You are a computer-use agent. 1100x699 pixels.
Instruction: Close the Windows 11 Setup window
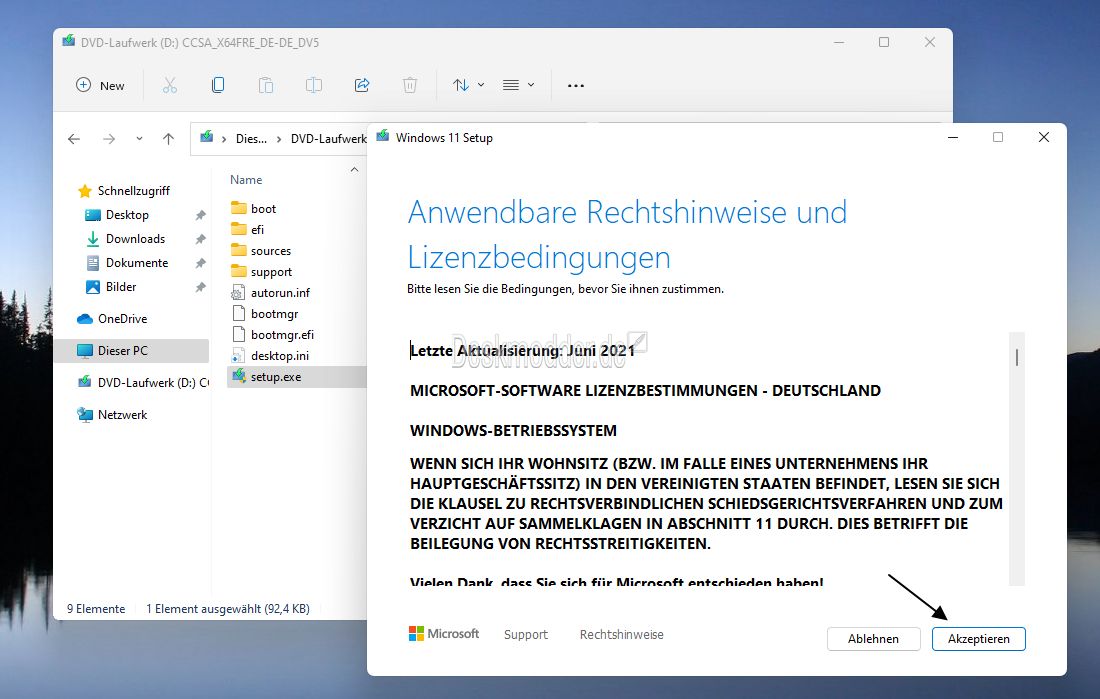[1044, 138]
